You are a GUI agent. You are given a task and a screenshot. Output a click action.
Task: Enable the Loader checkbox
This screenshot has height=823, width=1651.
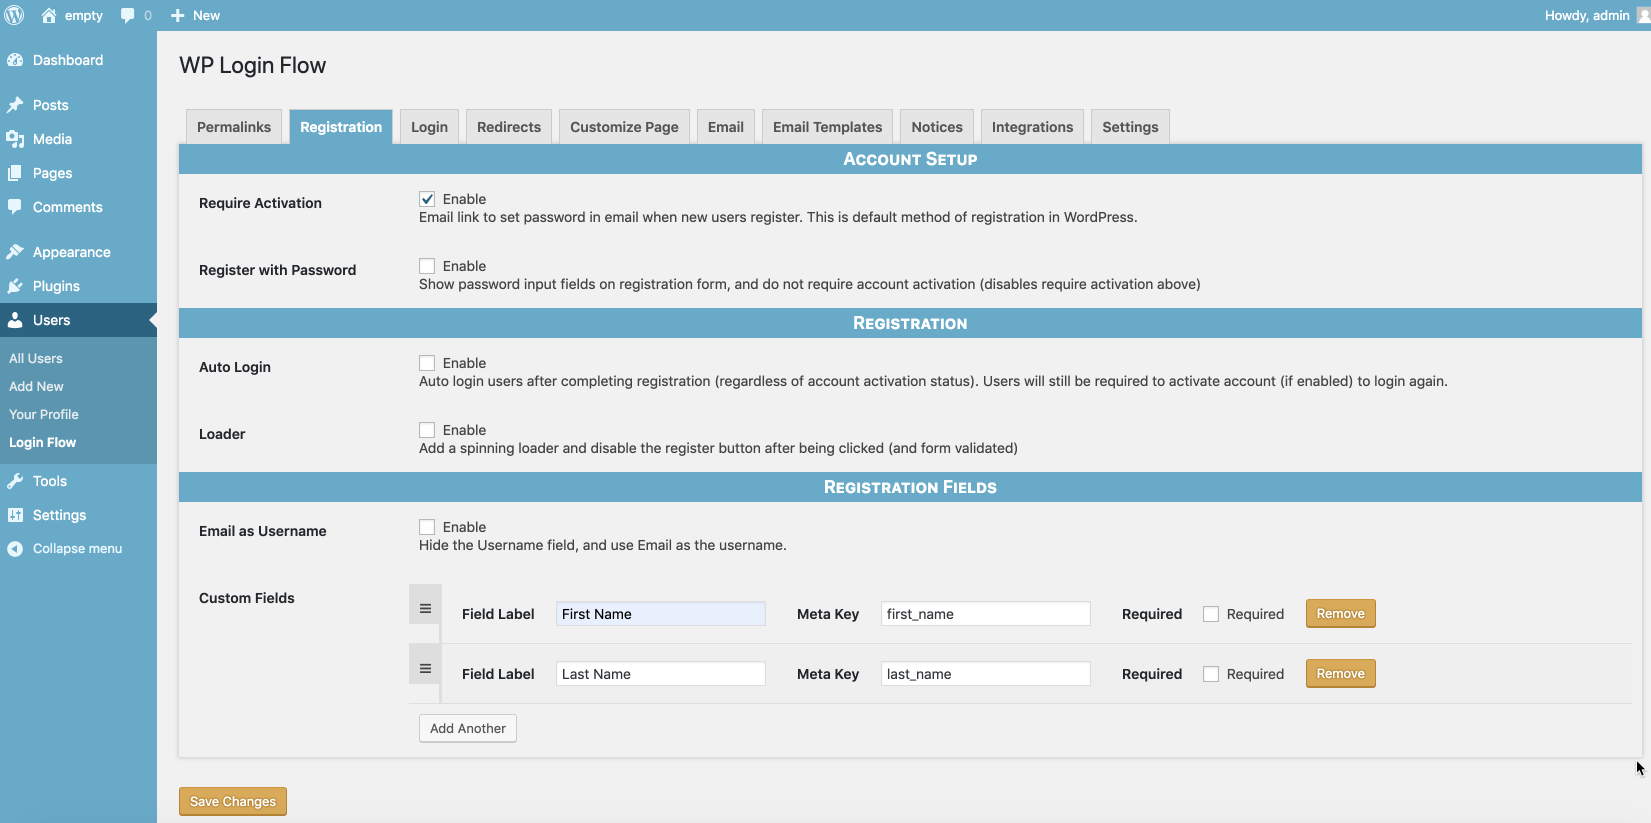[x=427, y=430]
